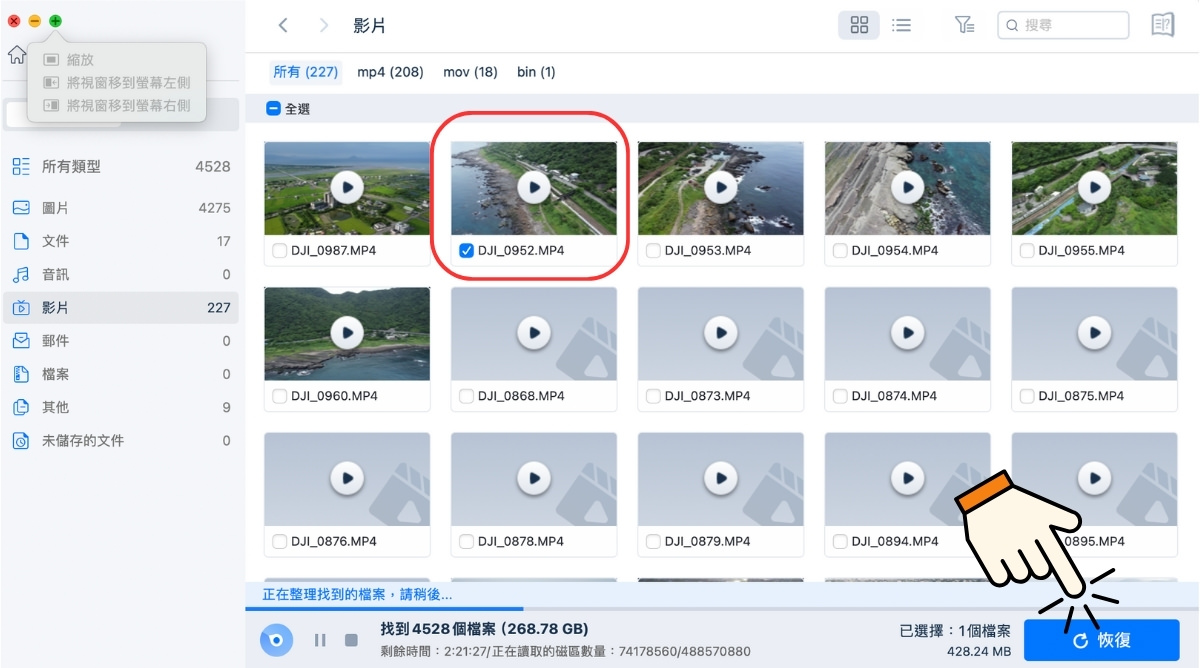Play the DJI_0960.MP4 preview
Viewport: 1200px width, 668px height.
coord(347,333)
